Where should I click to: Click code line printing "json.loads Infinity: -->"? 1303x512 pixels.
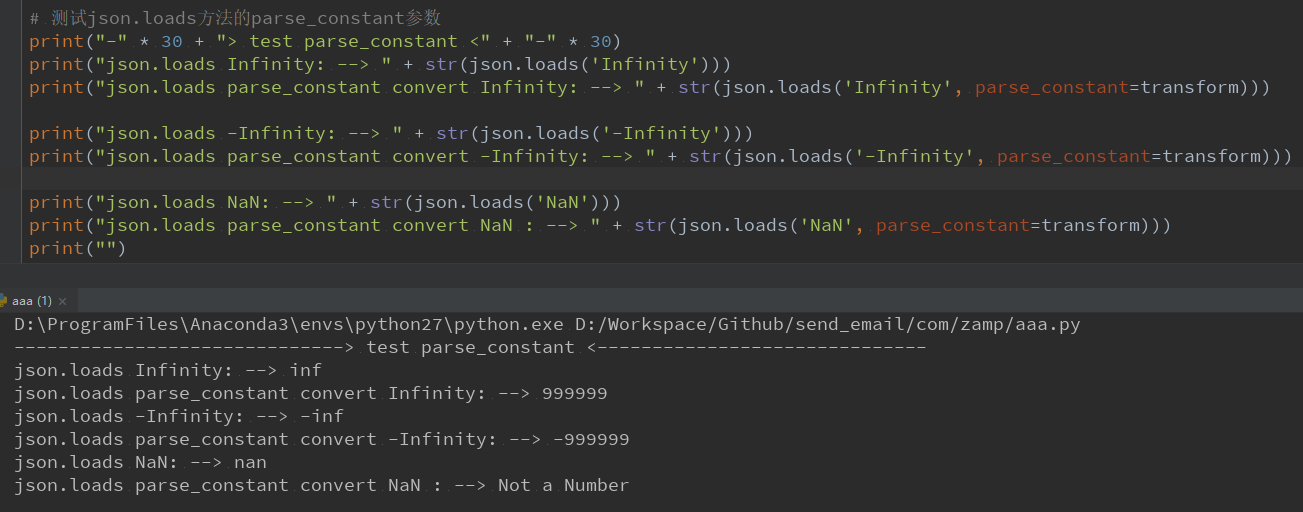coord(380,64)
